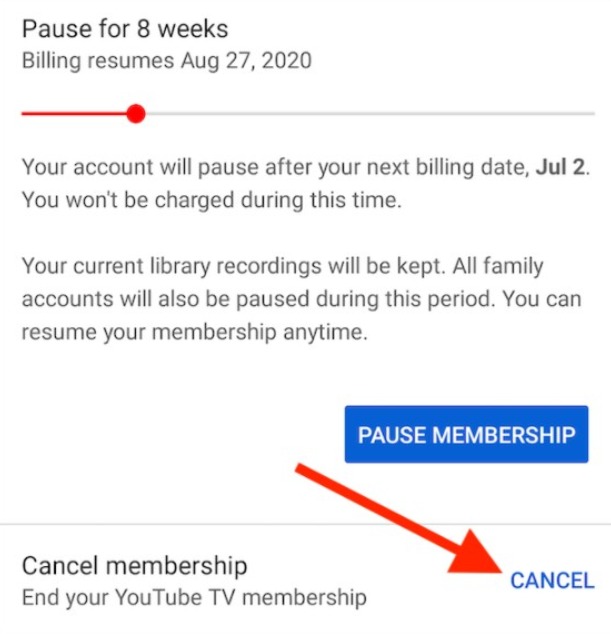Select the "Pause for 8 weeks" heading
This screenshot has width=611, height=634.
[125, 28]
